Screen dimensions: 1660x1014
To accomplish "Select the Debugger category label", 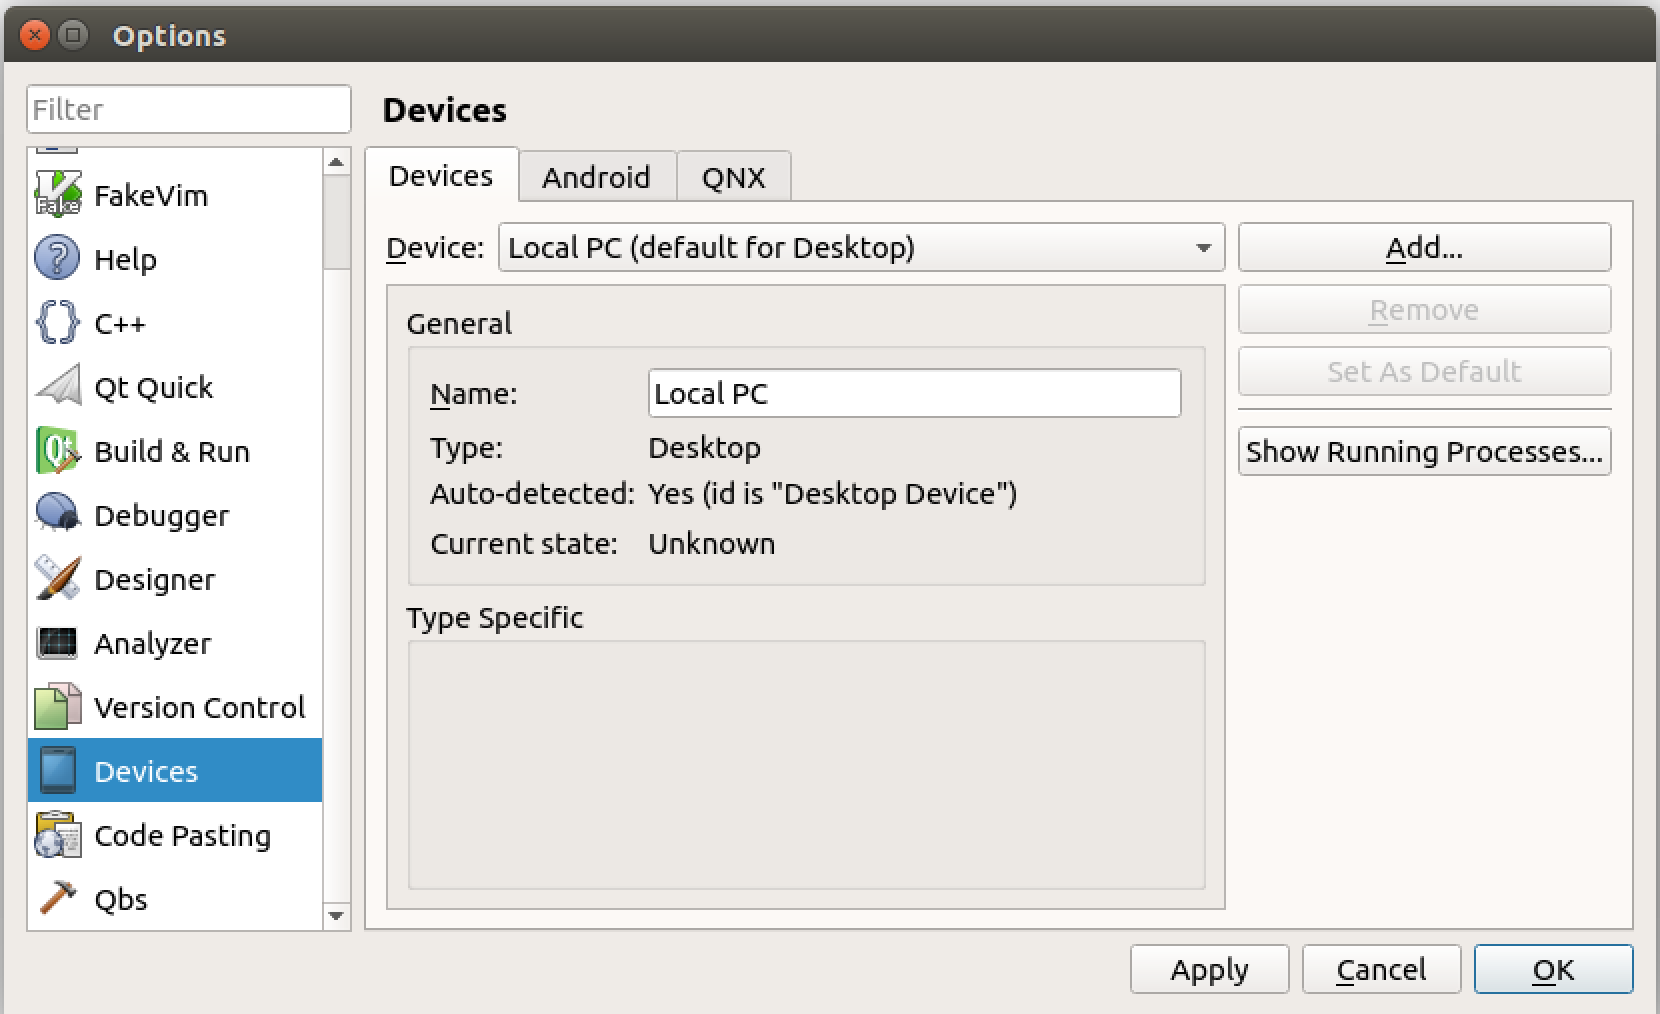I will (162, 515).
